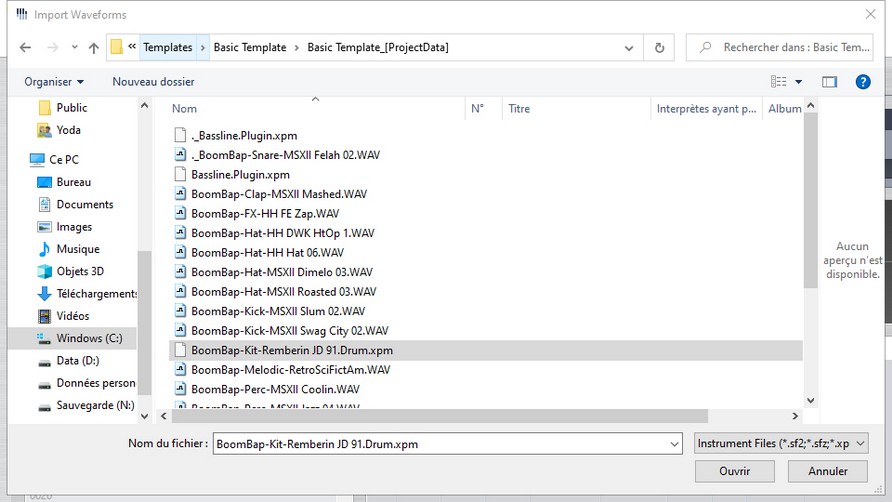
Task: Change view layout icon
Action: click(779, 82)
